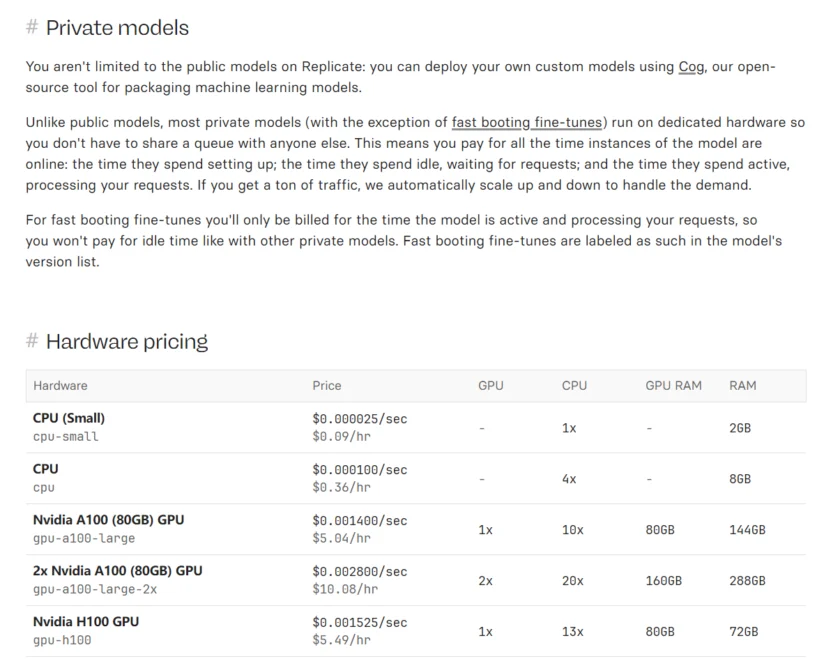The height and width of the screenshot is (659, 840).
Task: Select the gpu-h100 identifier code text
Action: 58,640
